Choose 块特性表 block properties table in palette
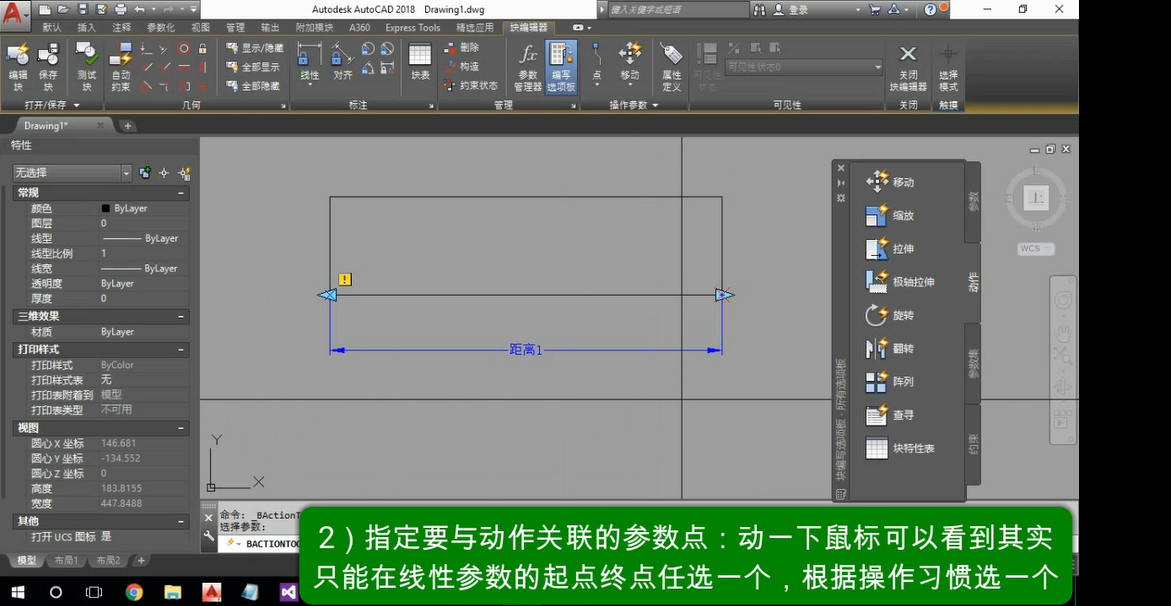Viewport: 1171px width, 606px height. point(900,448)
